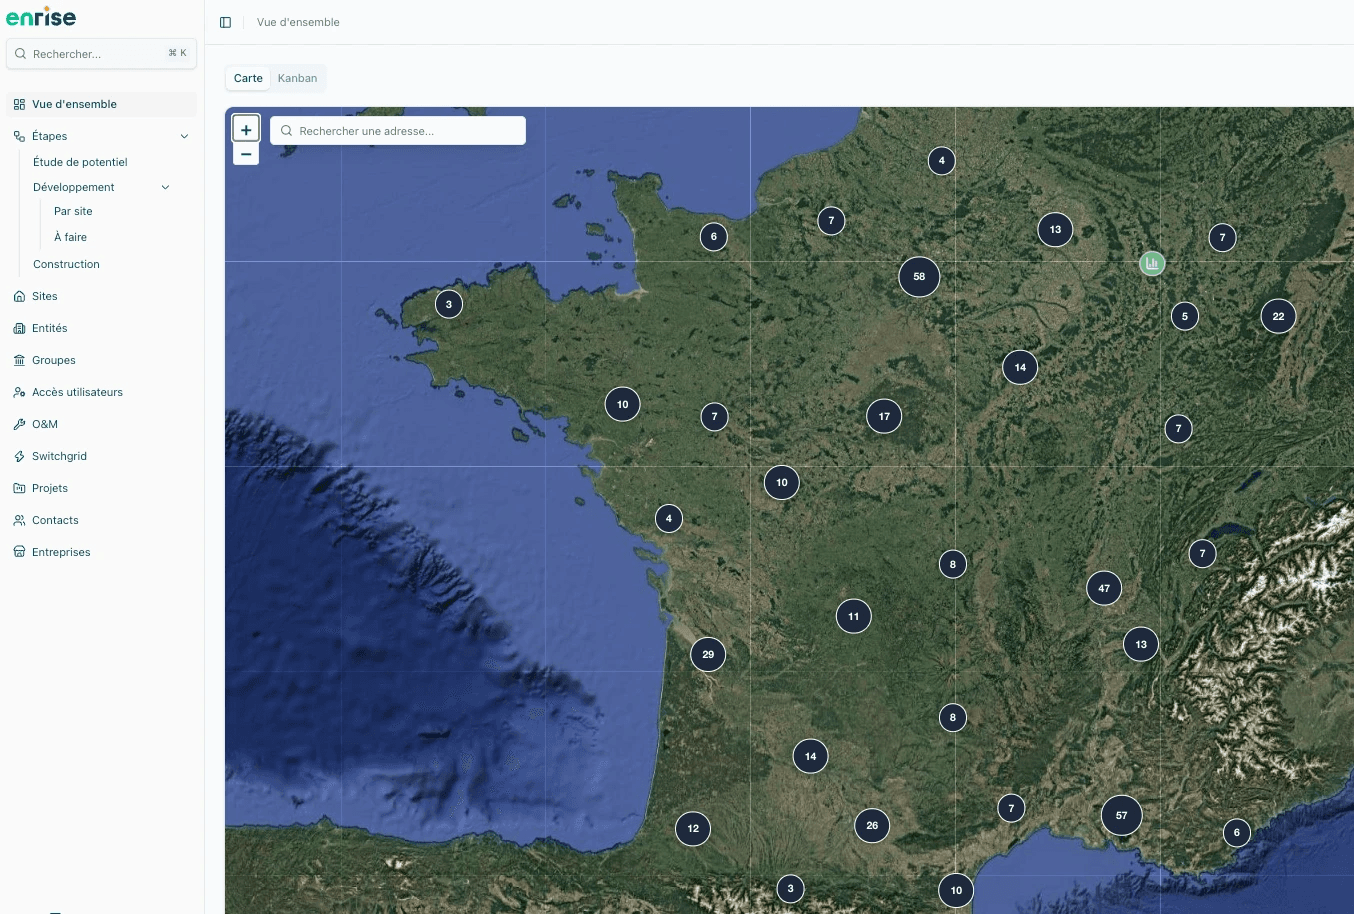The image size is (1354, 914).
Task: Click the Groupes bank icon
Action: pyautogui.click(x=19, y=360)
